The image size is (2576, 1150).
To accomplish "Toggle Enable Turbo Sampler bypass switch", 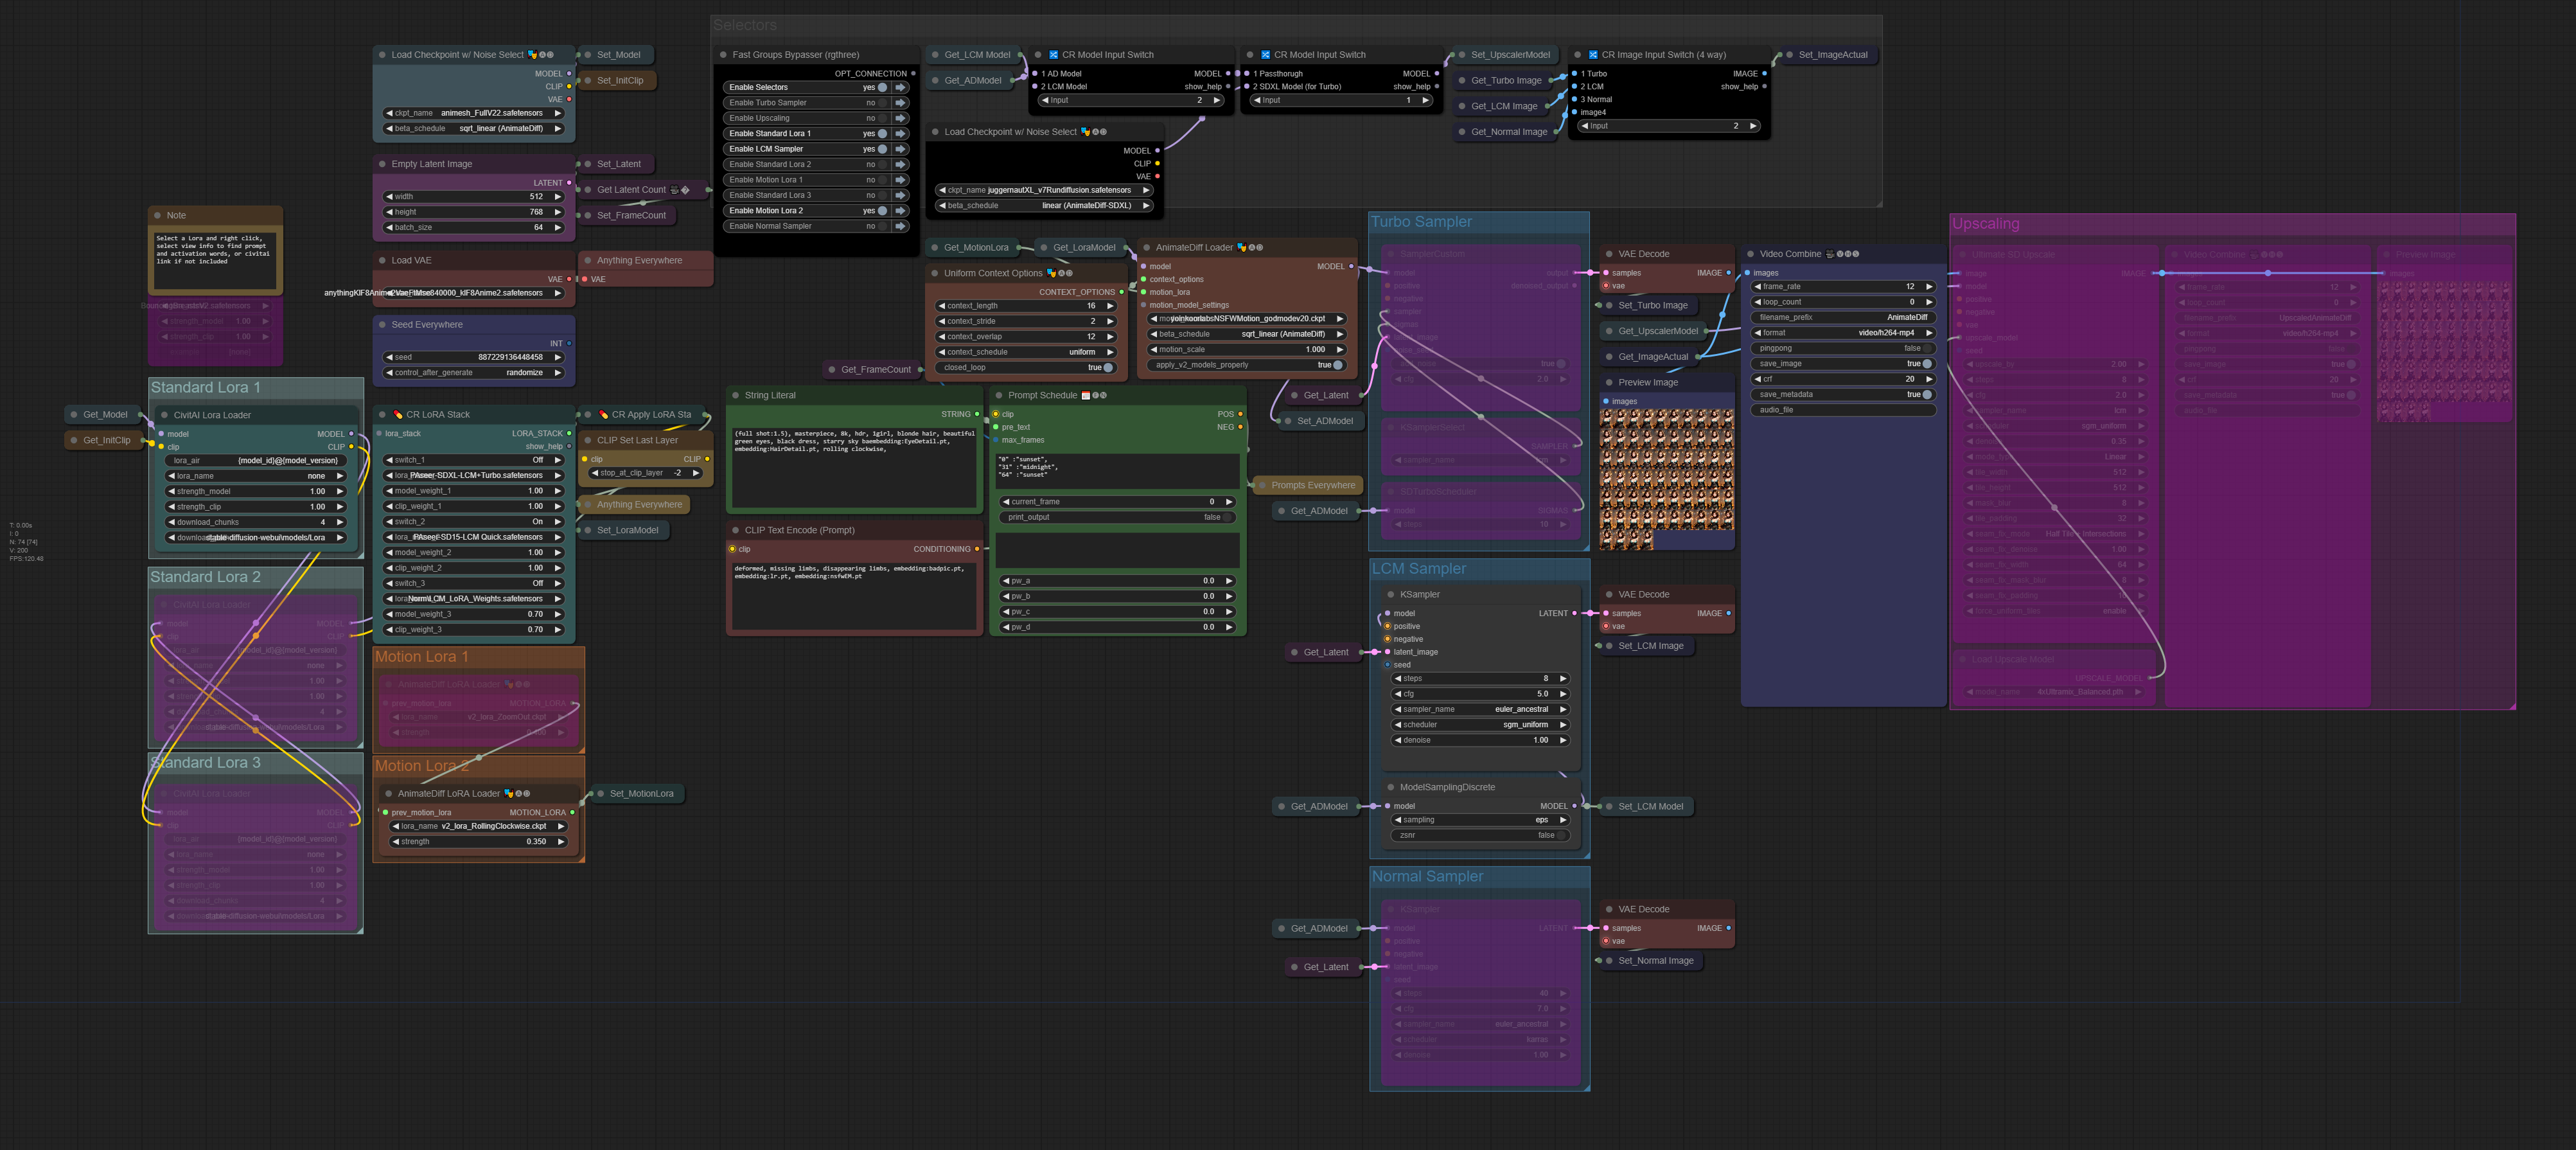I will point(882,103).
